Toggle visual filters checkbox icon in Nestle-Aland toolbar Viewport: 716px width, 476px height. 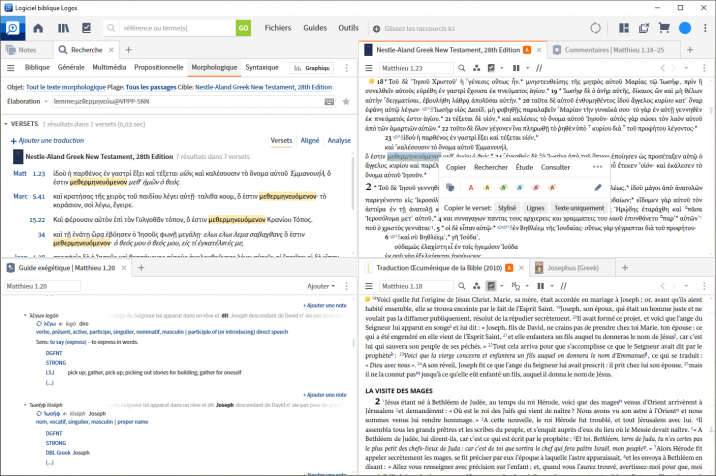(x=491, y=68)
